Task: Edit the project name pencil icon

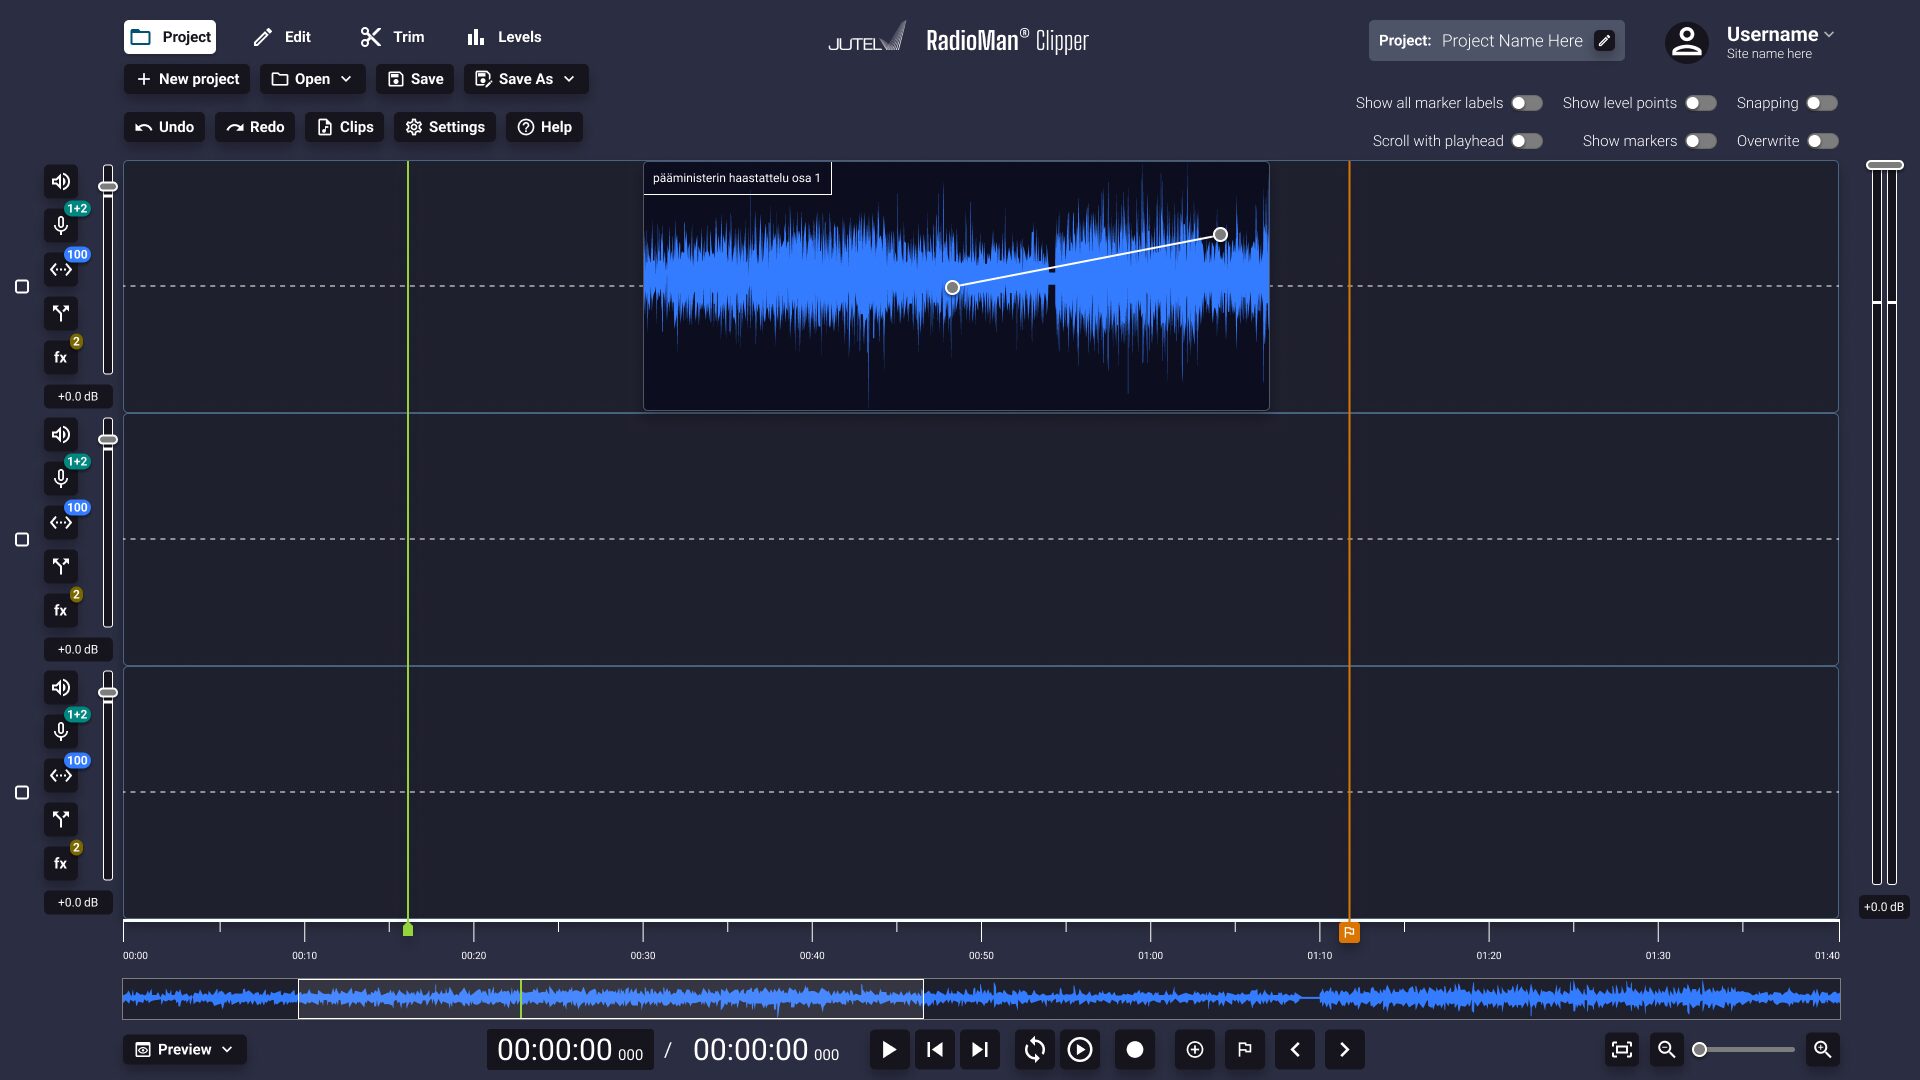Action: point(1604,41)
